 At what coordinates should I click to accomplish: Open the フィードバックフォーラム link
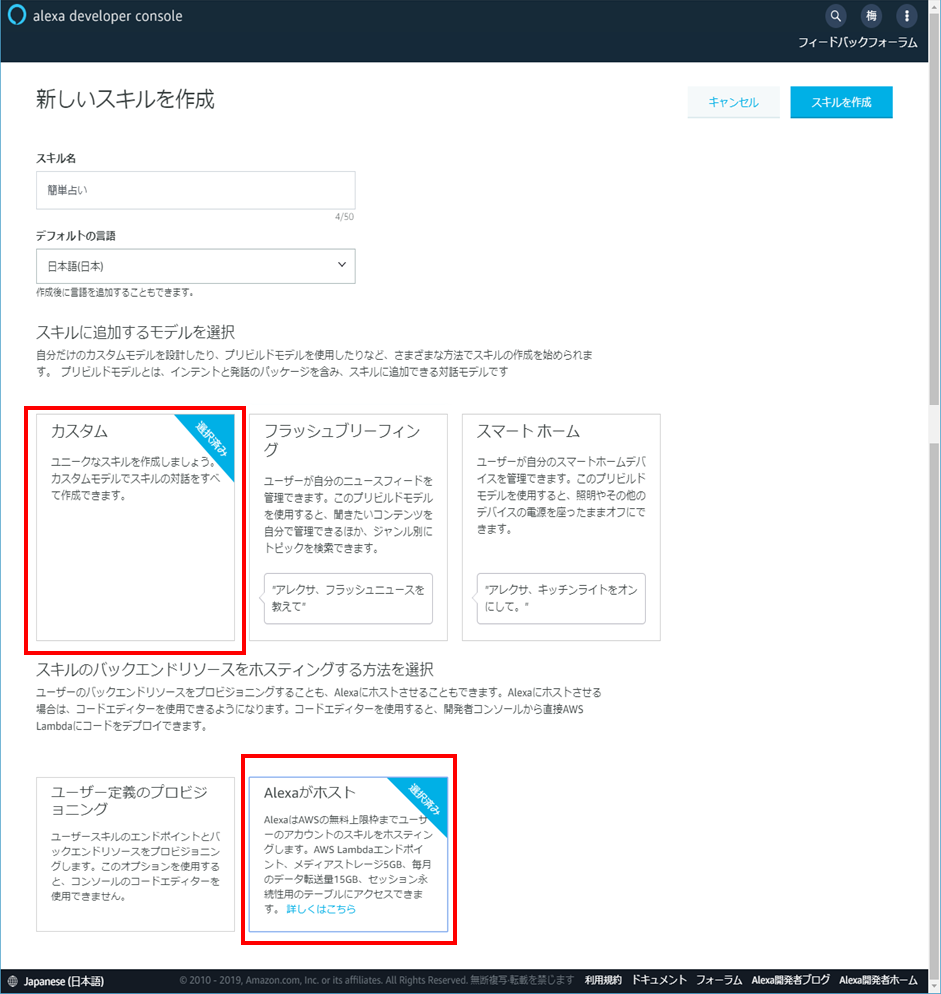pyautogui.click(x=857, y=42)
